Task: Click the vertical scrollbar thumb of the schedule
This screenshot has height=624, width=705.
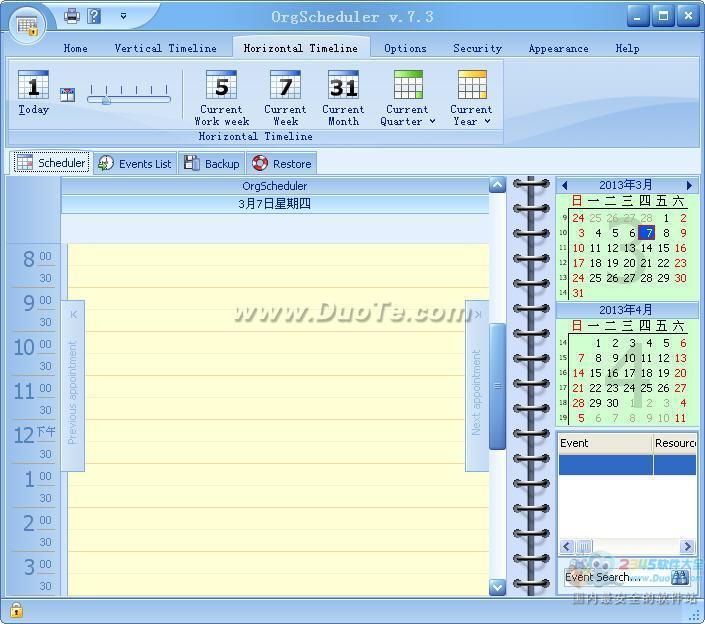Action: (x=497, y=386)
